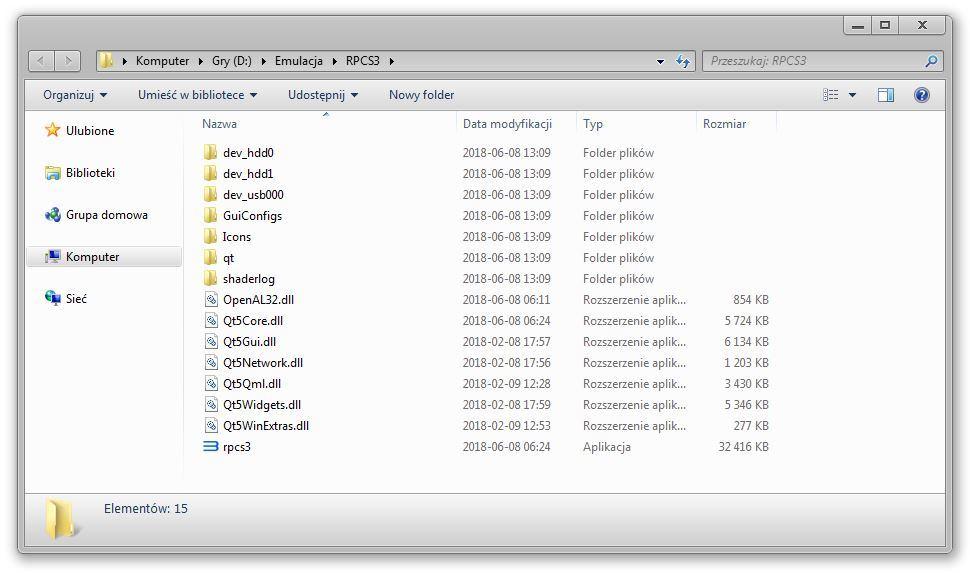Open the Organizuj dropdown menu
Viewport: 970px width, 573px height.
pos(75,95)
